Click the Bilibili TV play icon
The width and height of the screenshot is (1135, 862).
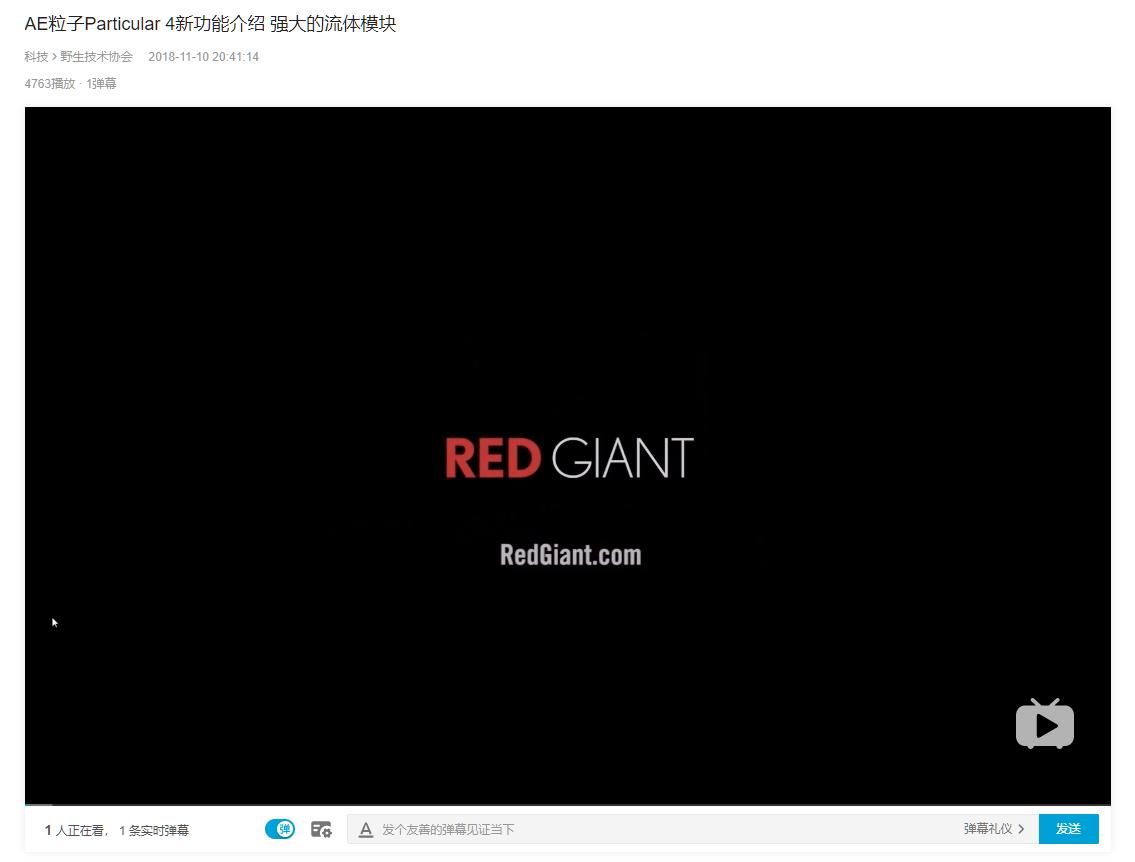pyautogui.click(x=1045, y=724)
